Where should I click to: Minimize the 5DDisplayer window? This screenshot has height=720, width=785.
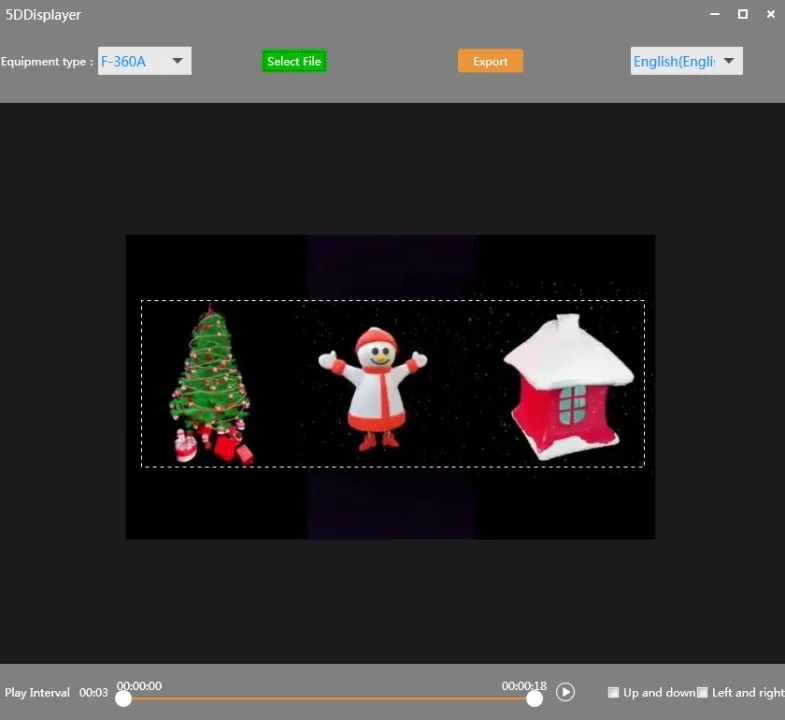coord(714,14)
